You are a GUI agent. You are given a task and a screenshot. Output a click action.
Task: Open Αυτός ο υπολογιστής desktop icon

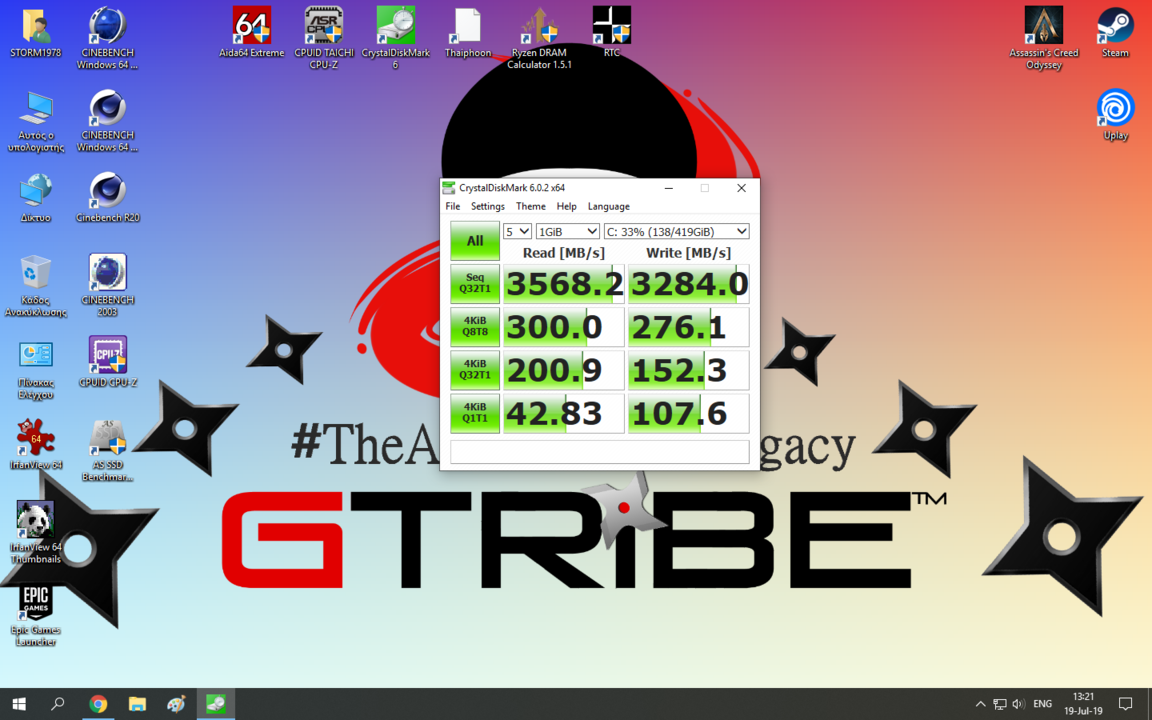point(35,120)
